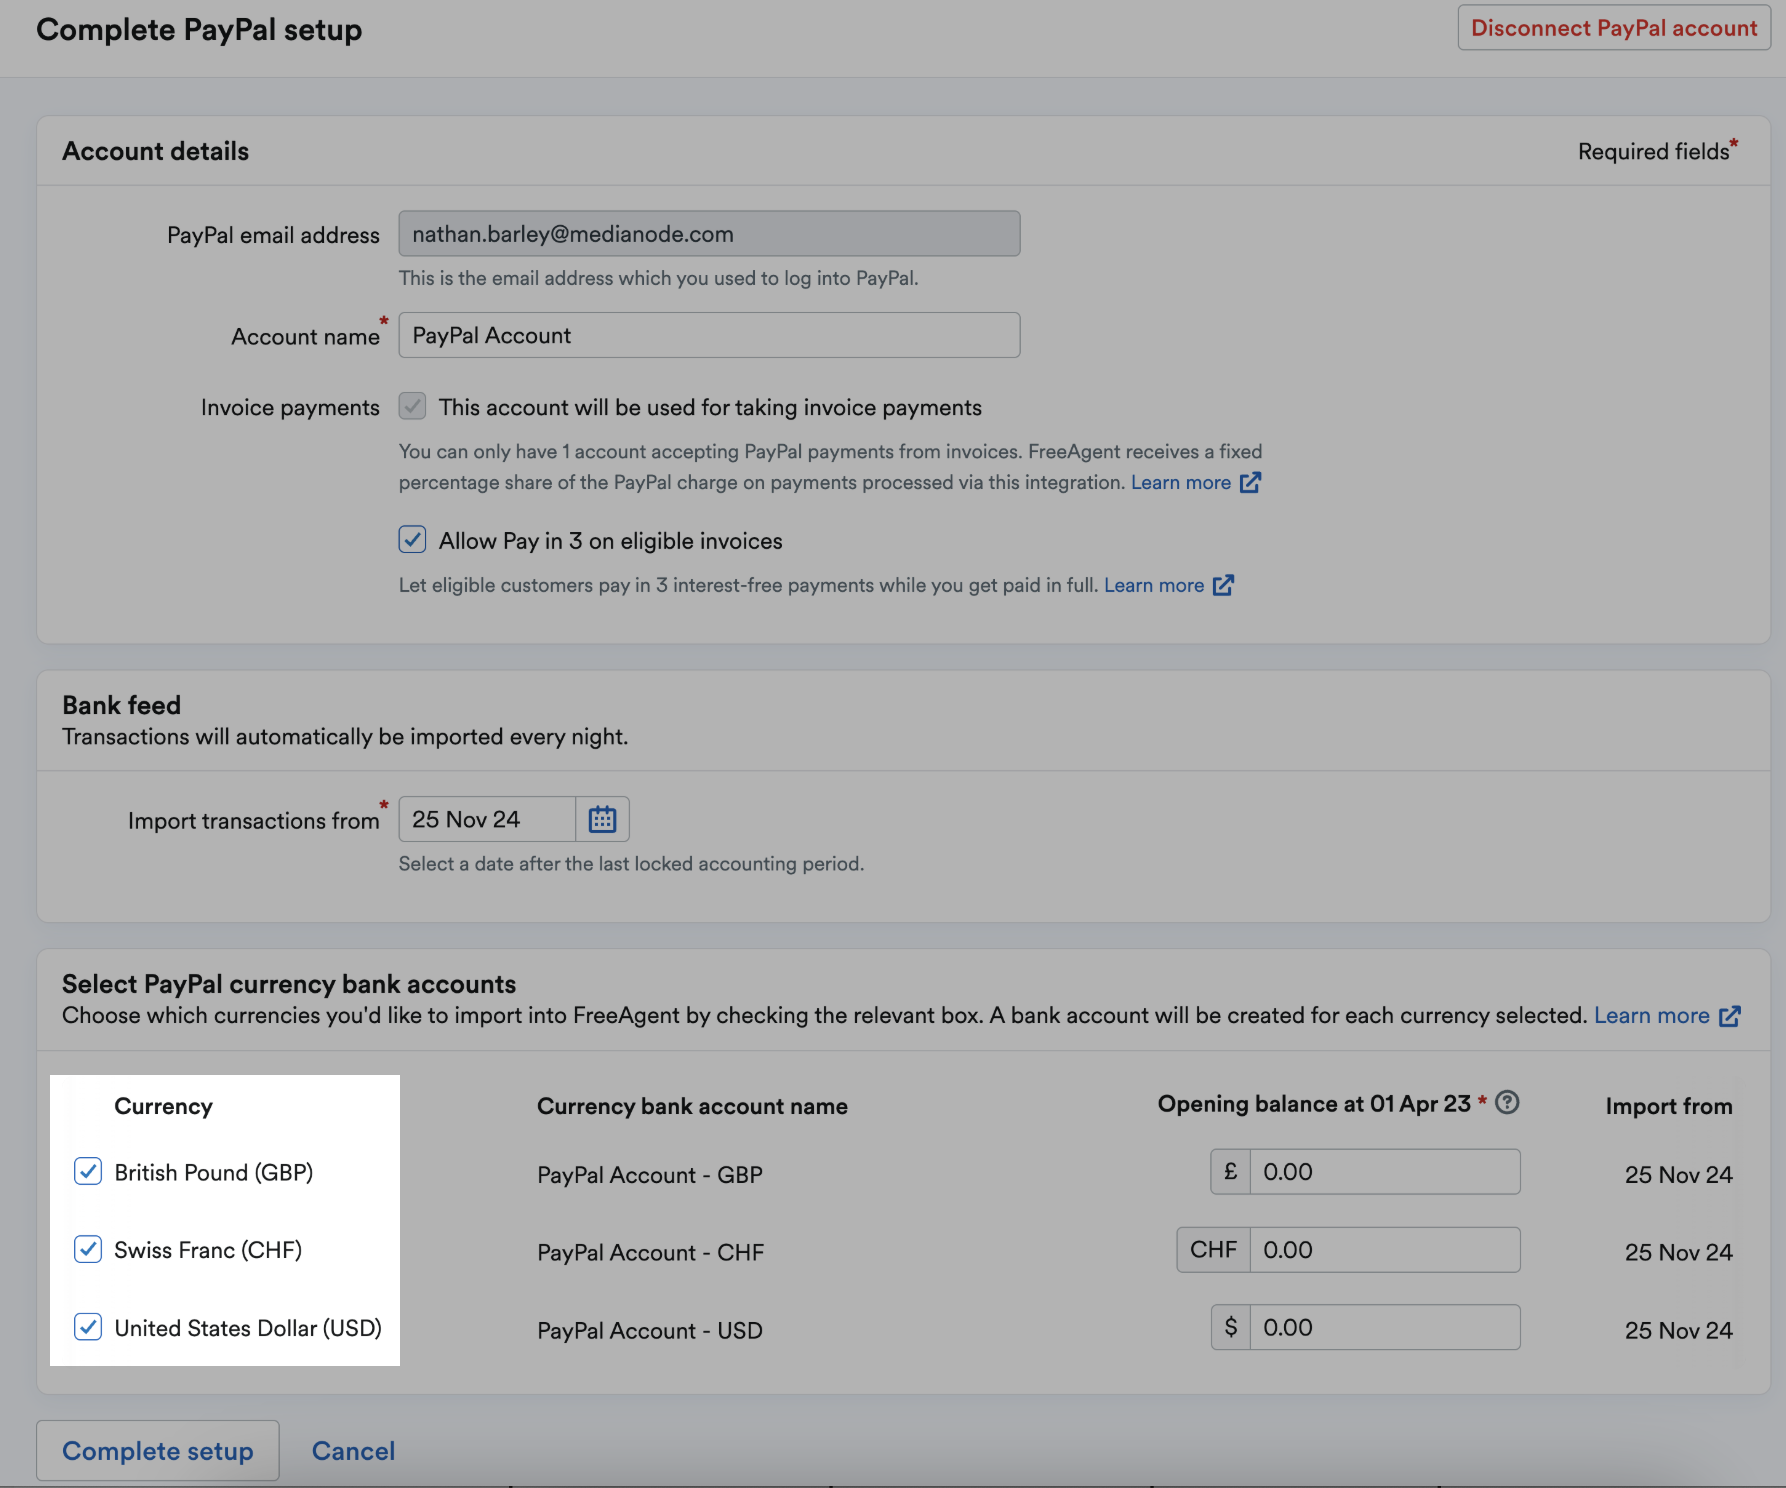This screenshot has width=1786, height=1488.
Task: Open the calendar date picker icon
Action: click(x=602, y=820)
